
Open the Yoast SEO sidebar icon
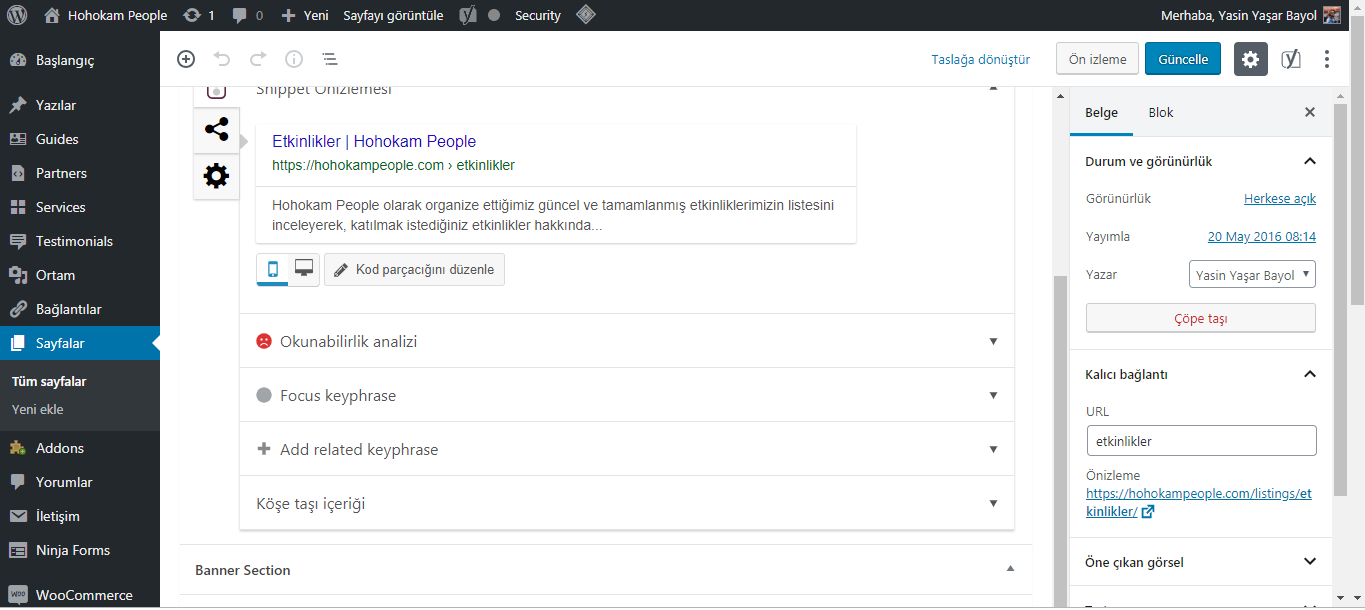(x=1291, y=59)
